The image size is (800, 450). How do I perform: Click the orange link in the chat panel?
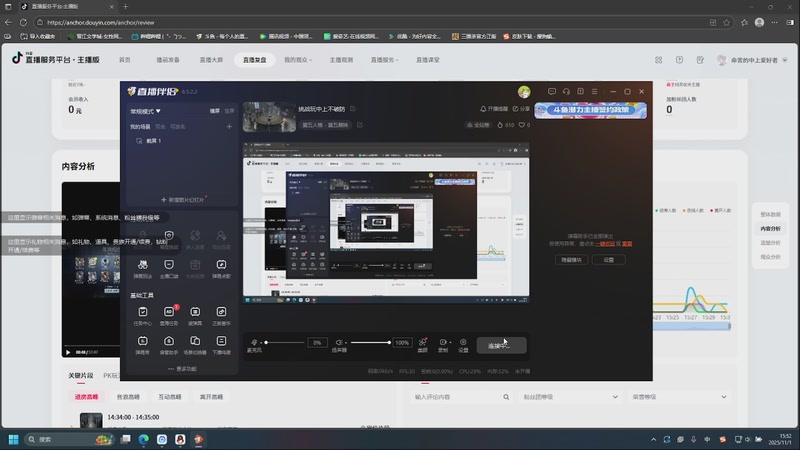[605, 244]
